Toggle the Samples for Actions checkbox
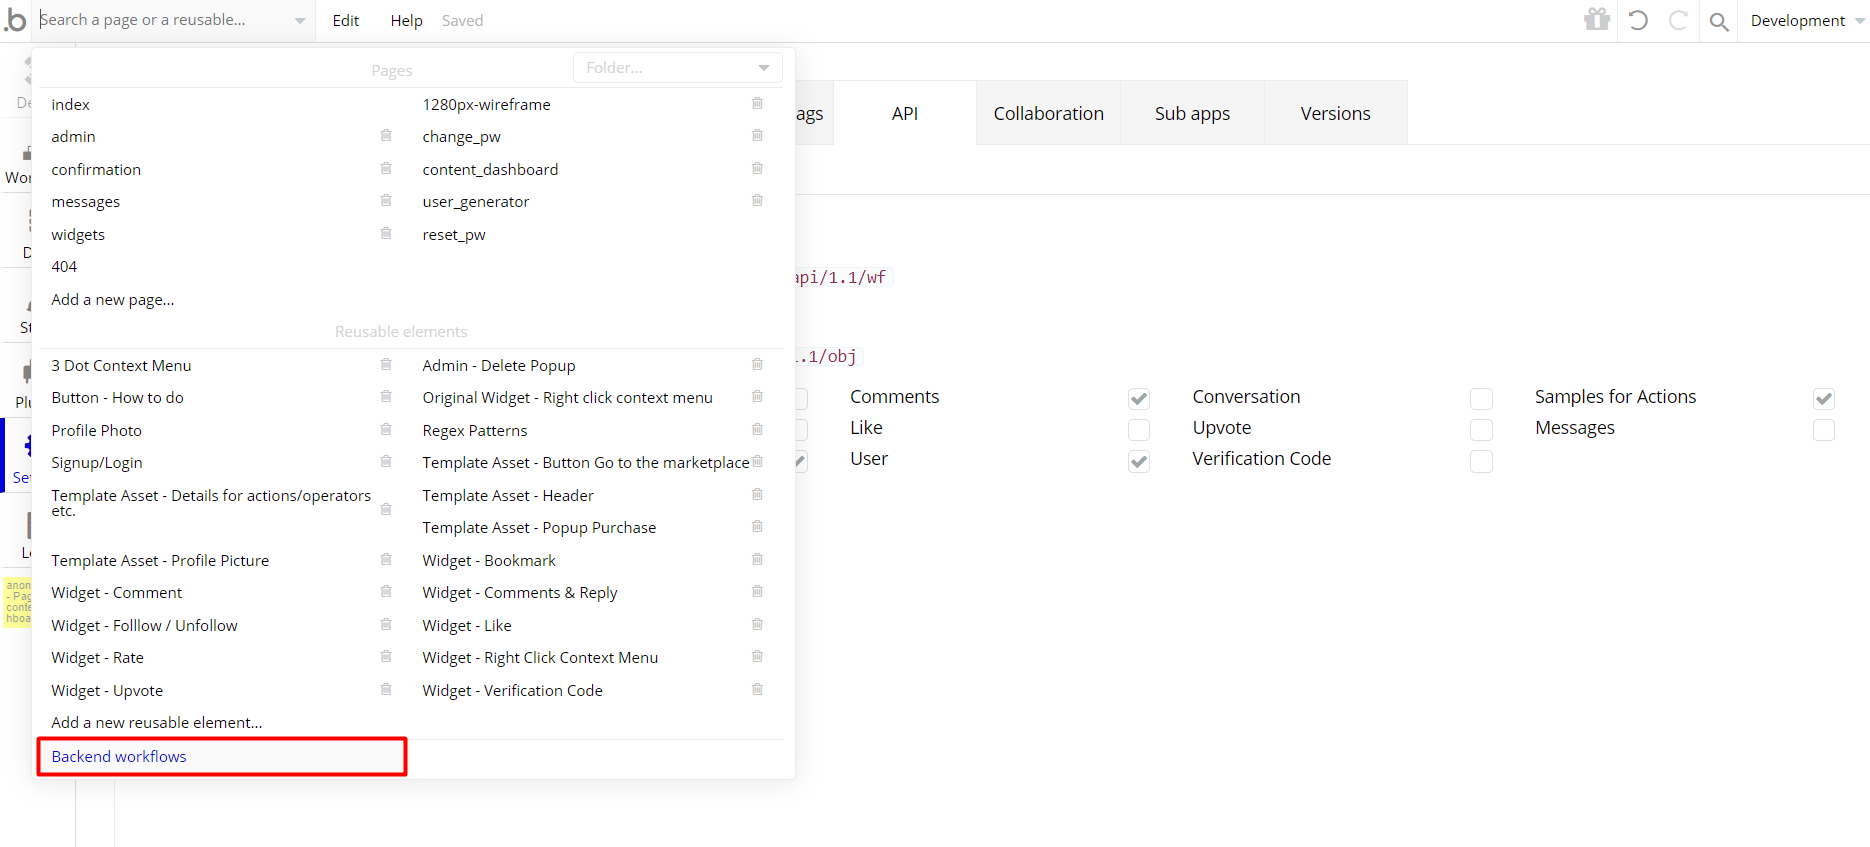 point(1823,399)
